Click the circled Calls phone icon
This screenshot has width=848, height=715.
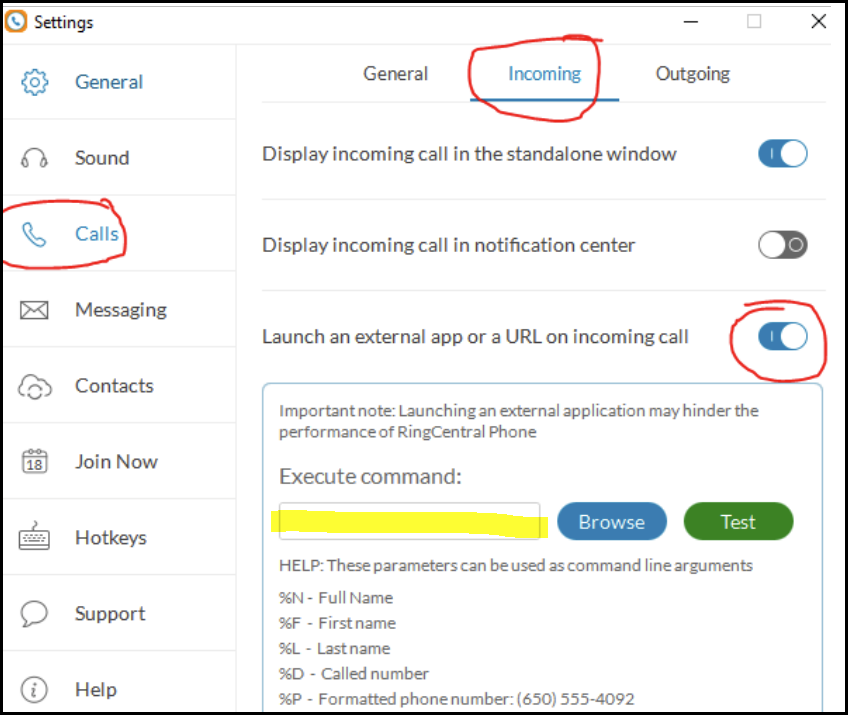point(35,233)
